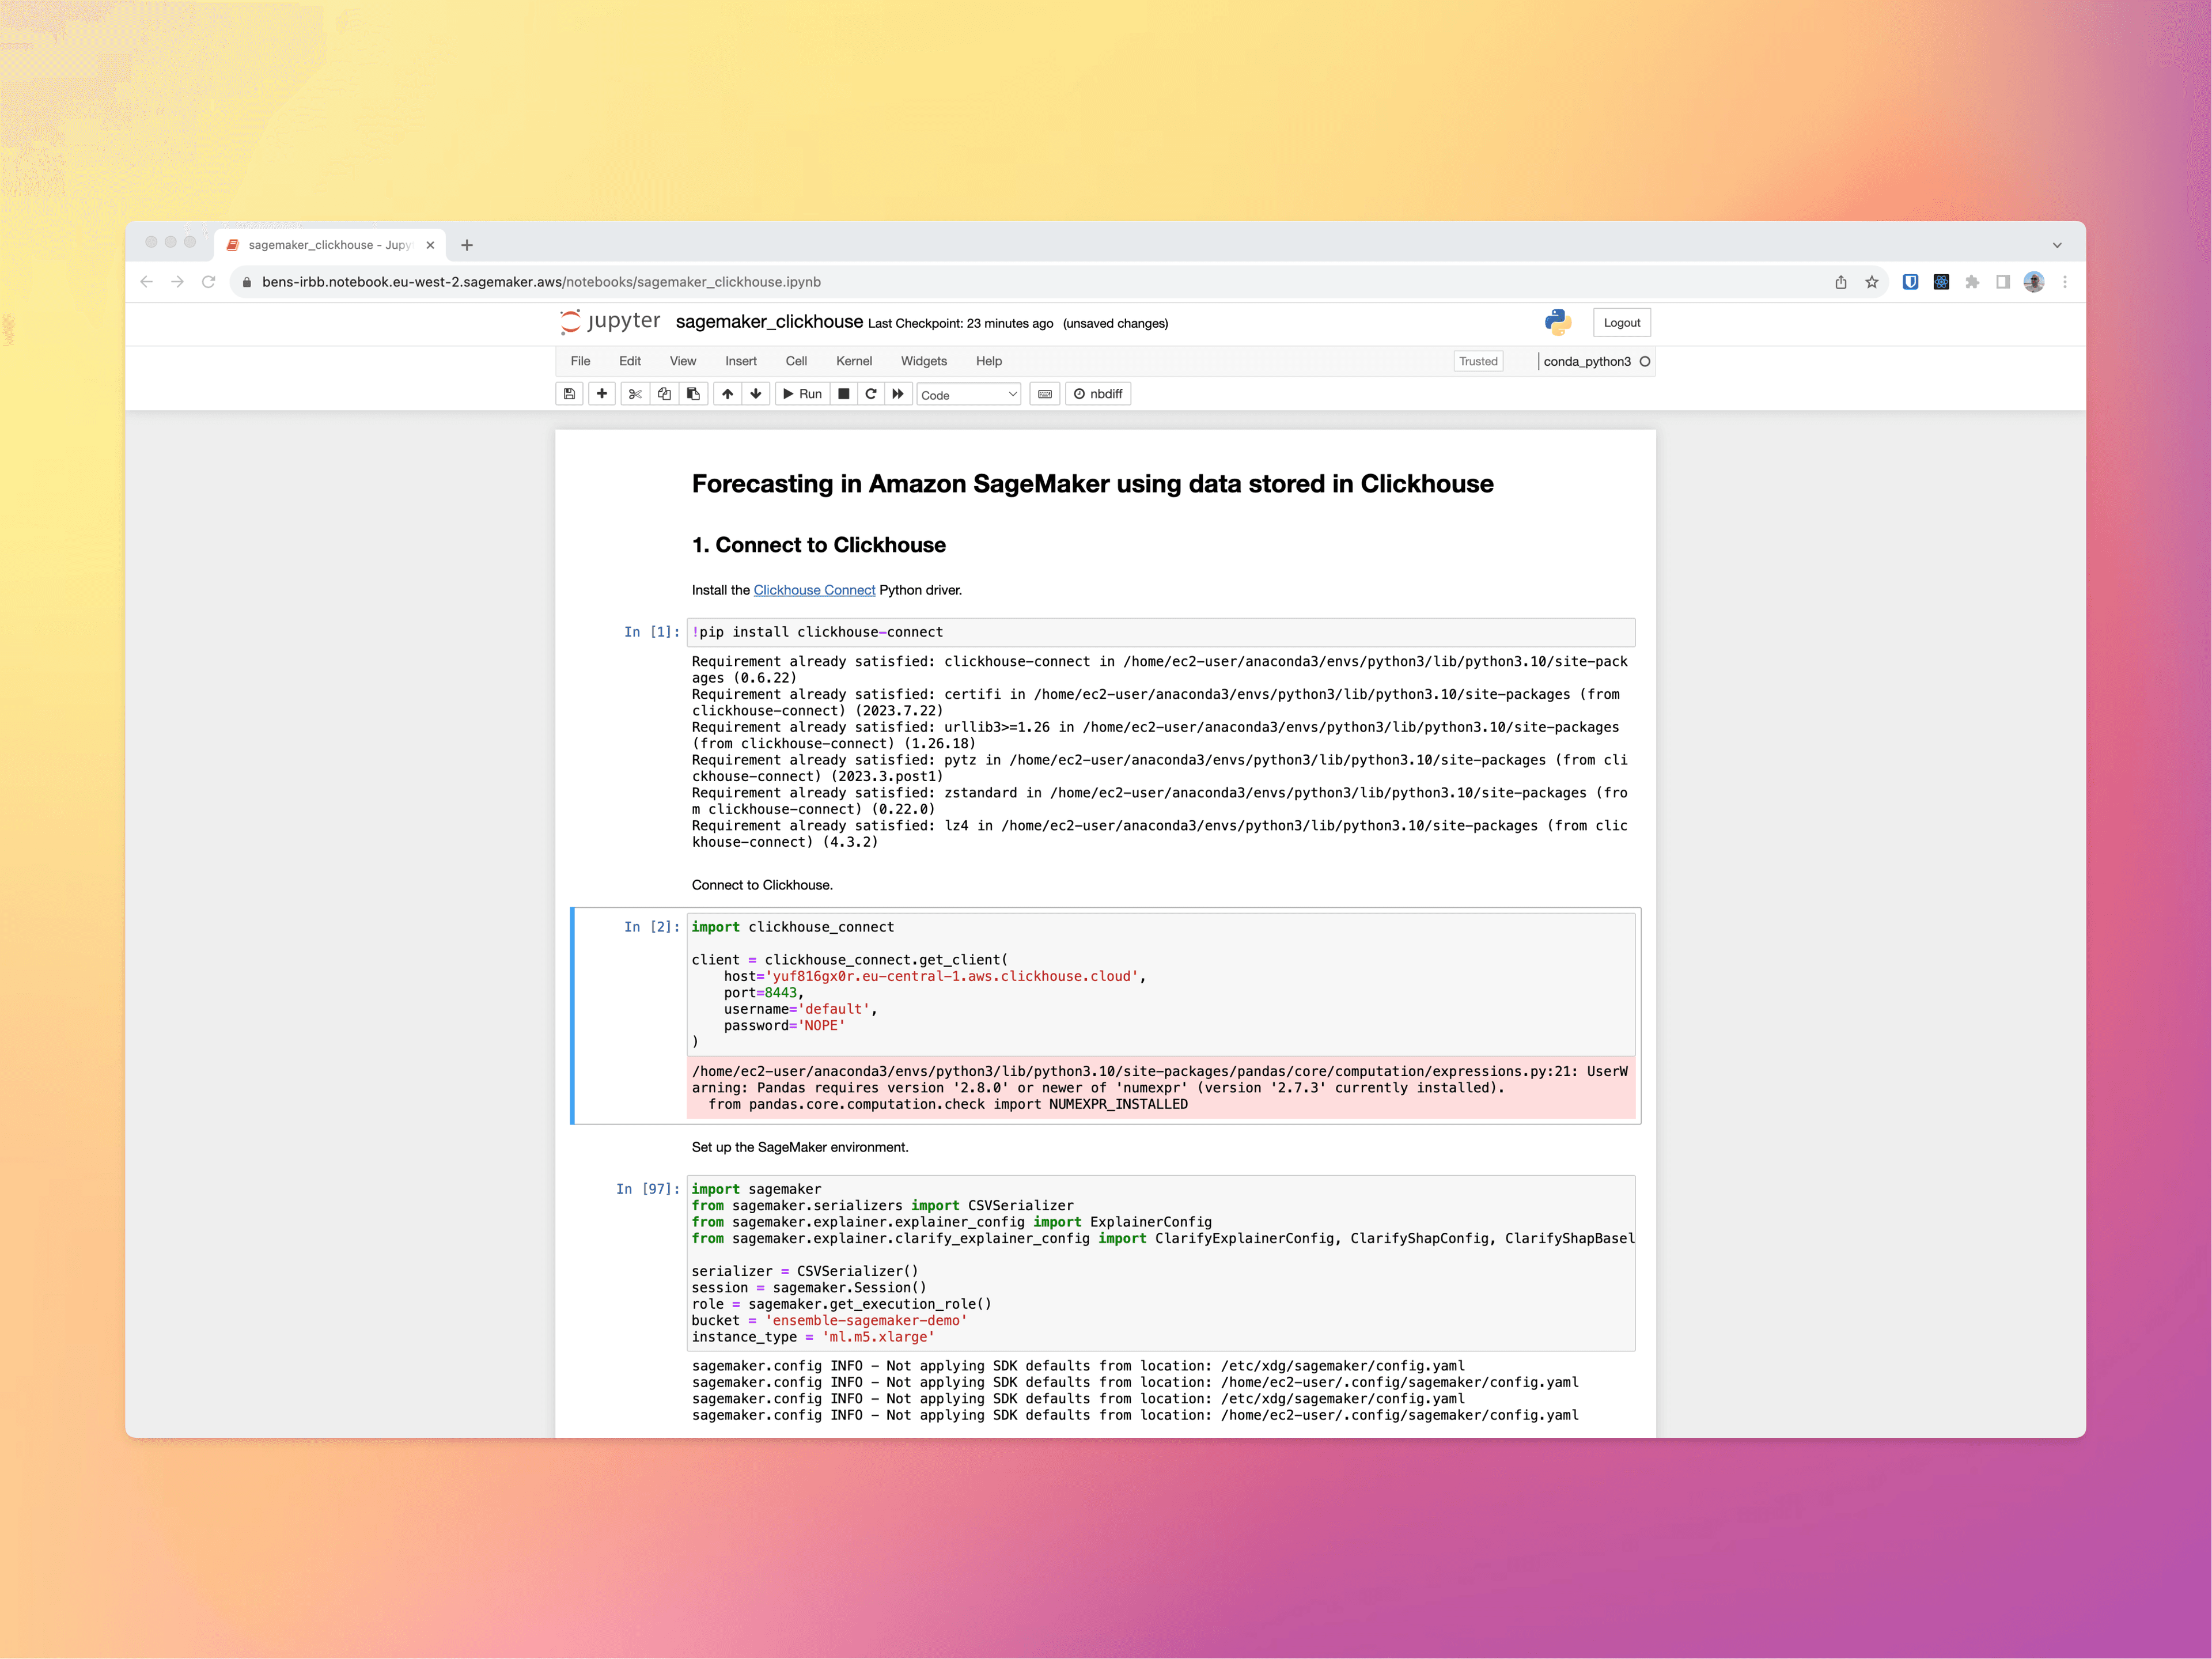Screen dimensions: 2212x1659
Task: Paste cells below using the clipboard icon
Action: click(x=693, y=394)
